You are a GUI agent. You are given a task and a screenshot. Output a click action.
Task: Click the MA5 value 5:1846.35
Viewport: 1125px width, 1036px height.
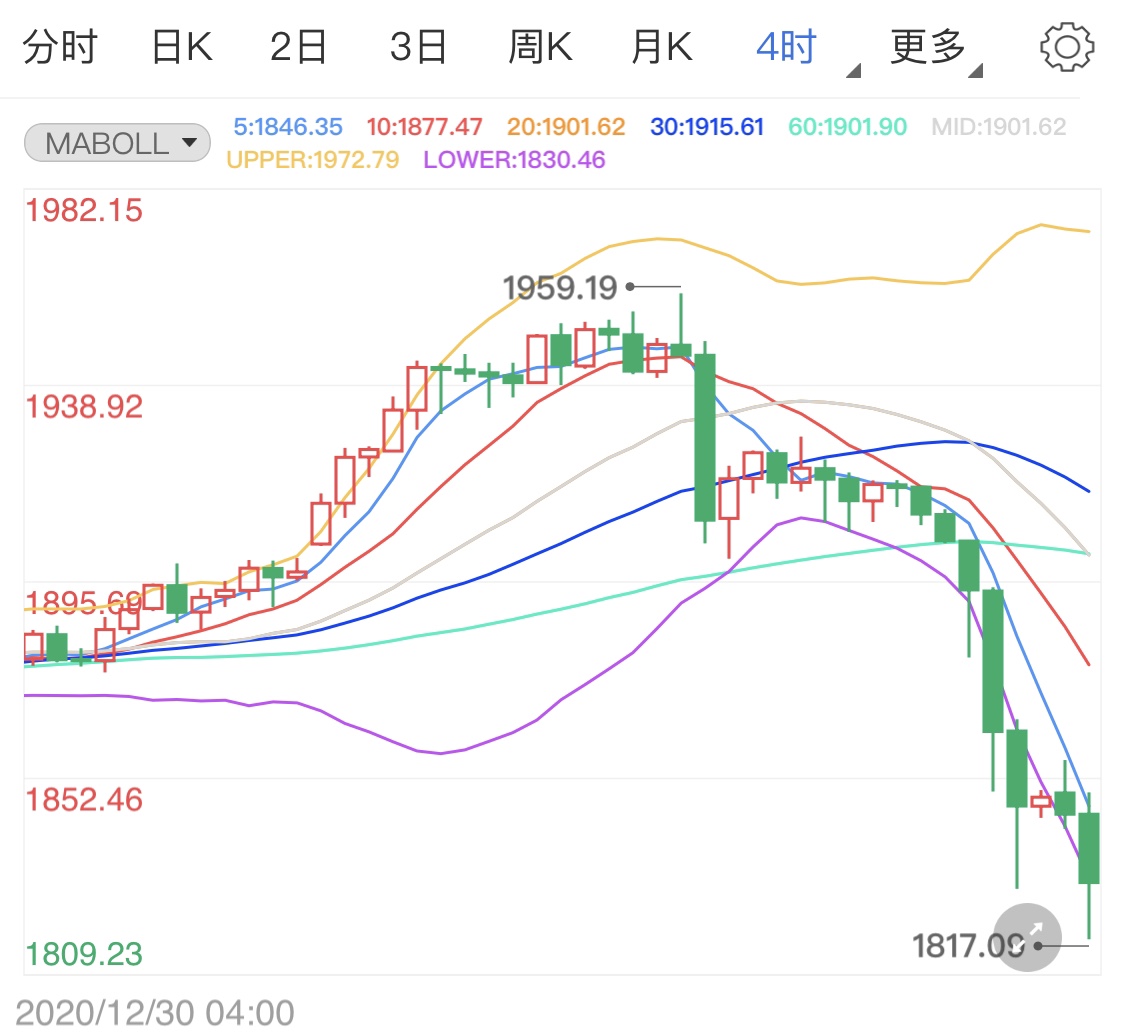(288, 127)
